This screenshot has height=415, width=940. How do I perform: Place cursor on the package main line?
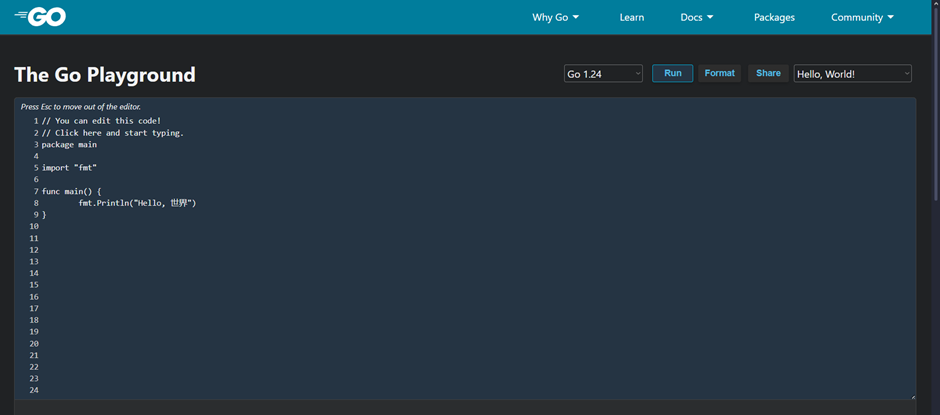click(69, 145)
